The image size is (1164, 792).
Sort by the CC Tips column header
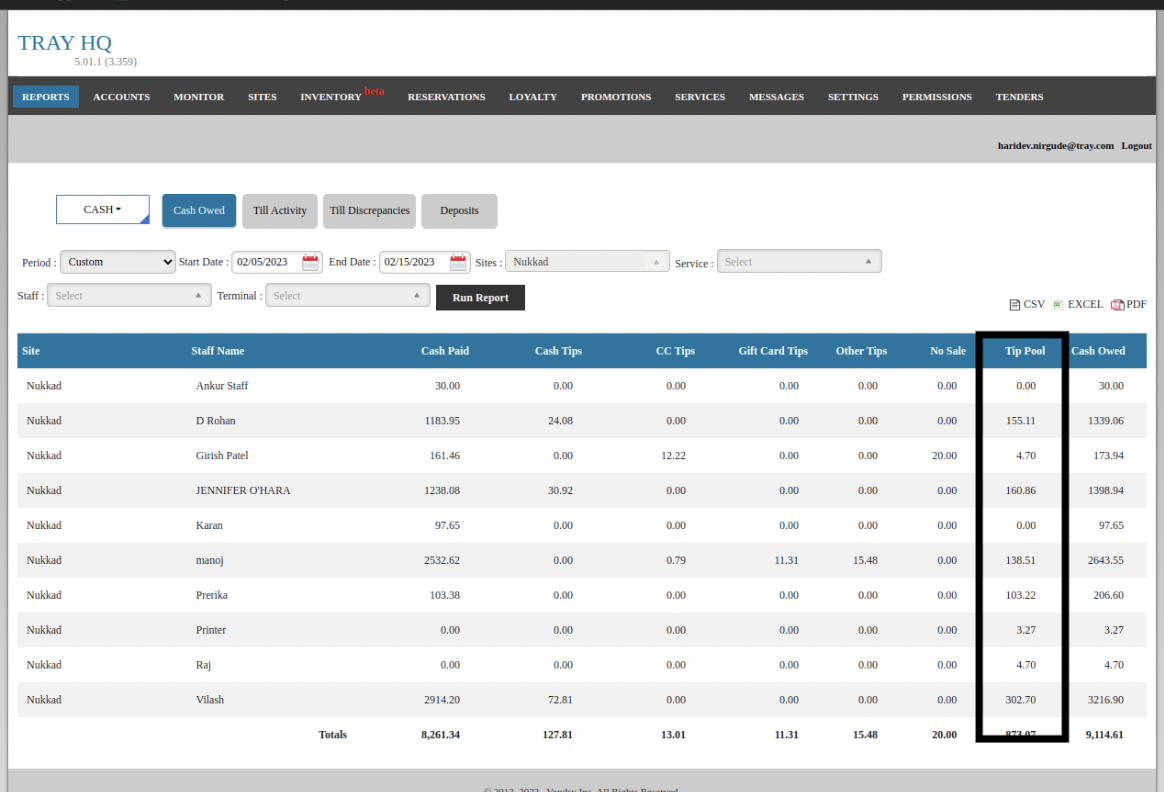(x=675, y=350)
